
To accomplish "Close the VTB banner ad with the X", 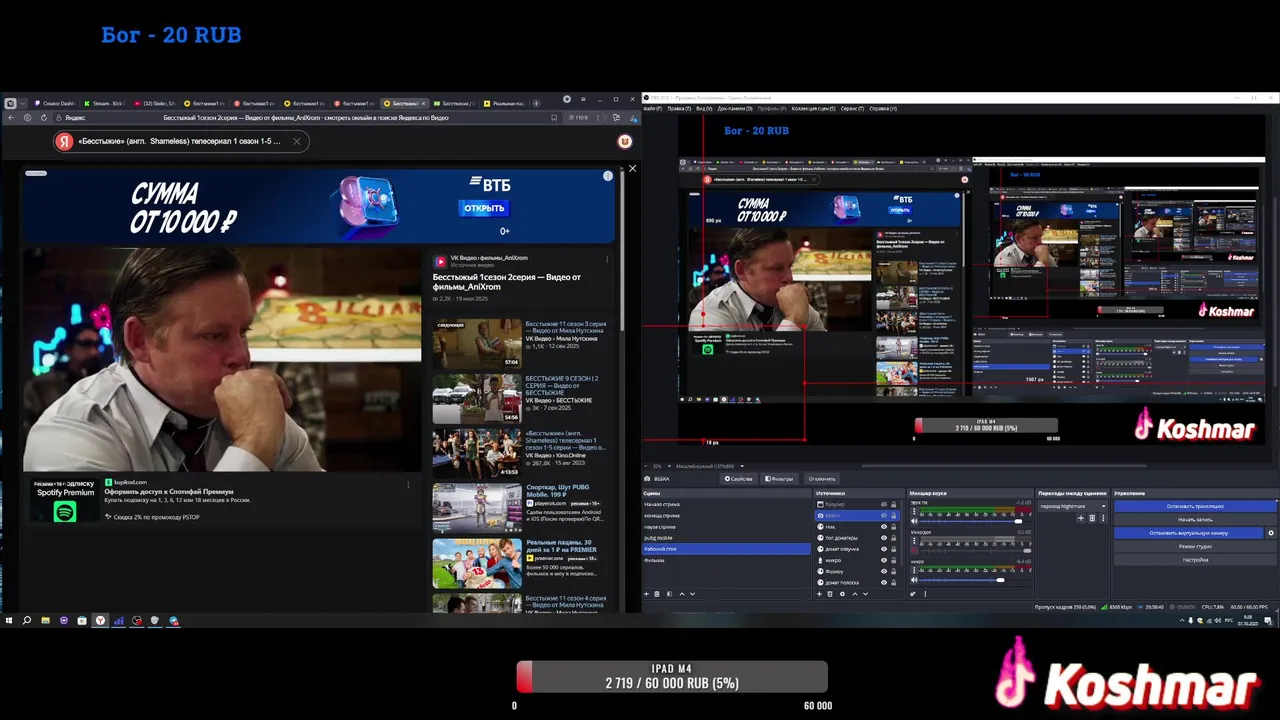I will point(632,168).
